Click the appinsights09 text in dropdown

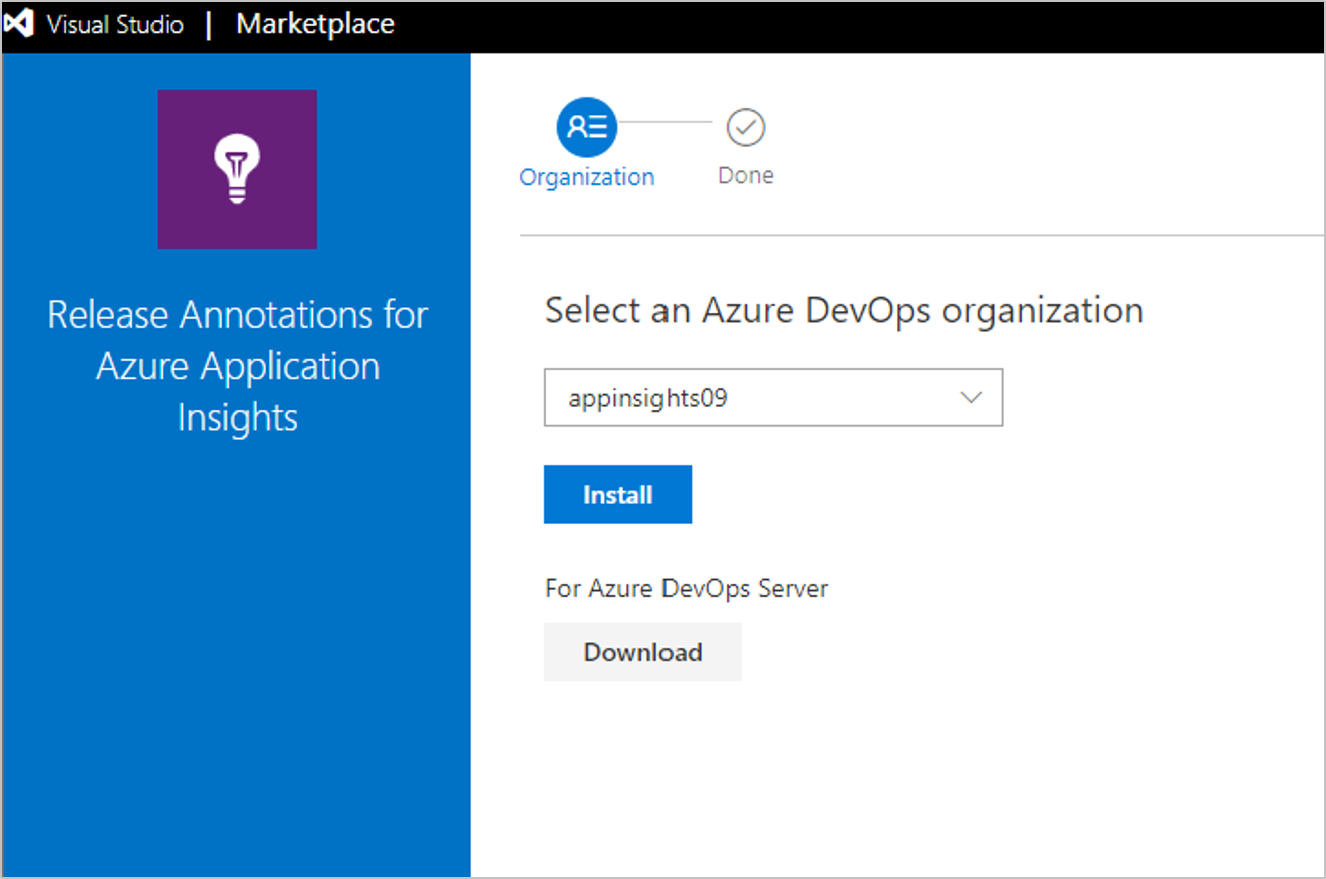click(648, 398)
